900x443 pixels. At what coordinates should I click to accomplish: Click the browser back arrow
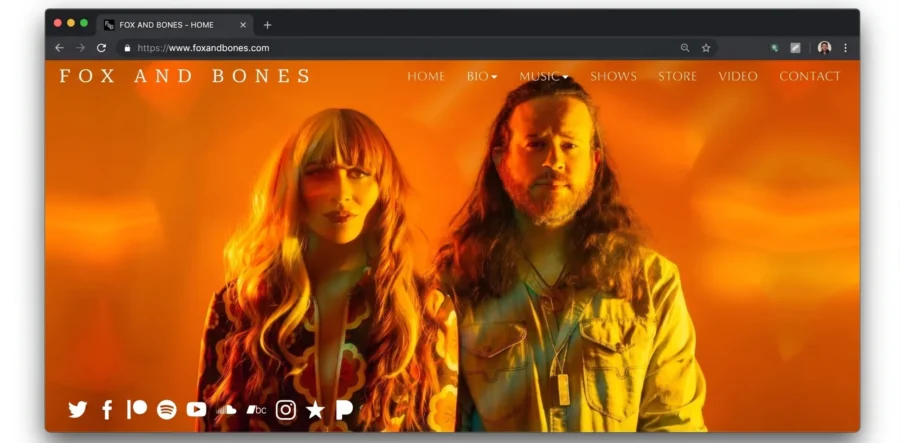pos(59,48)
